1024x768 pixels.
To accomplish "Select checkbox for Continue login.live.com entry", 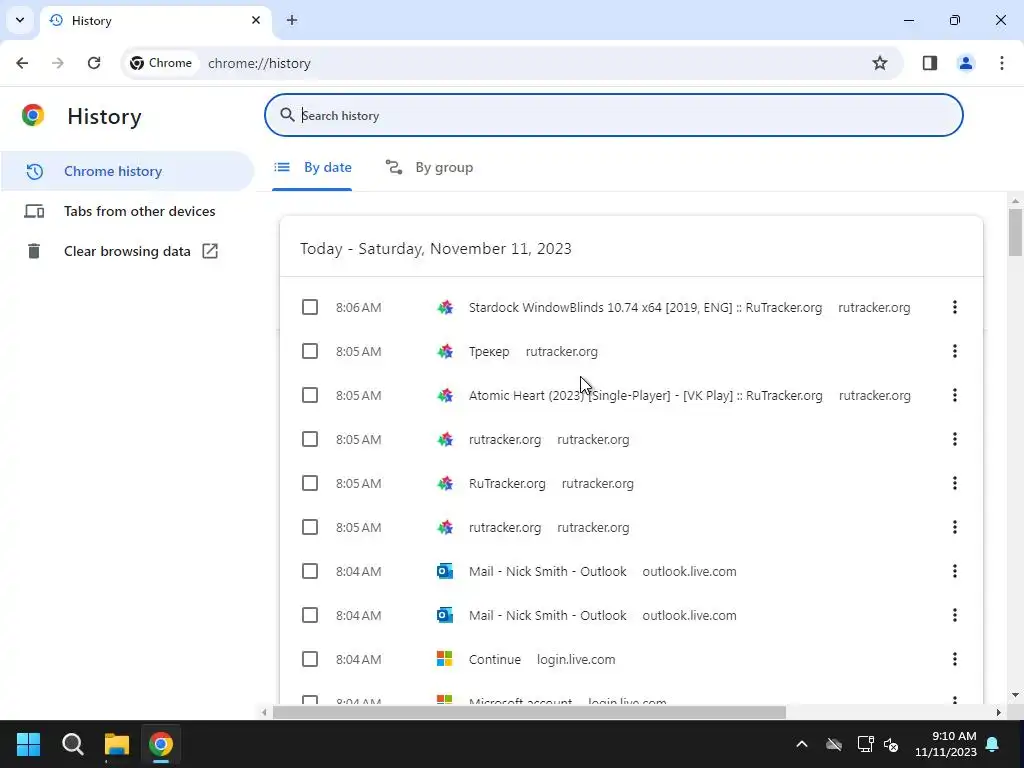I will point(310,659).
